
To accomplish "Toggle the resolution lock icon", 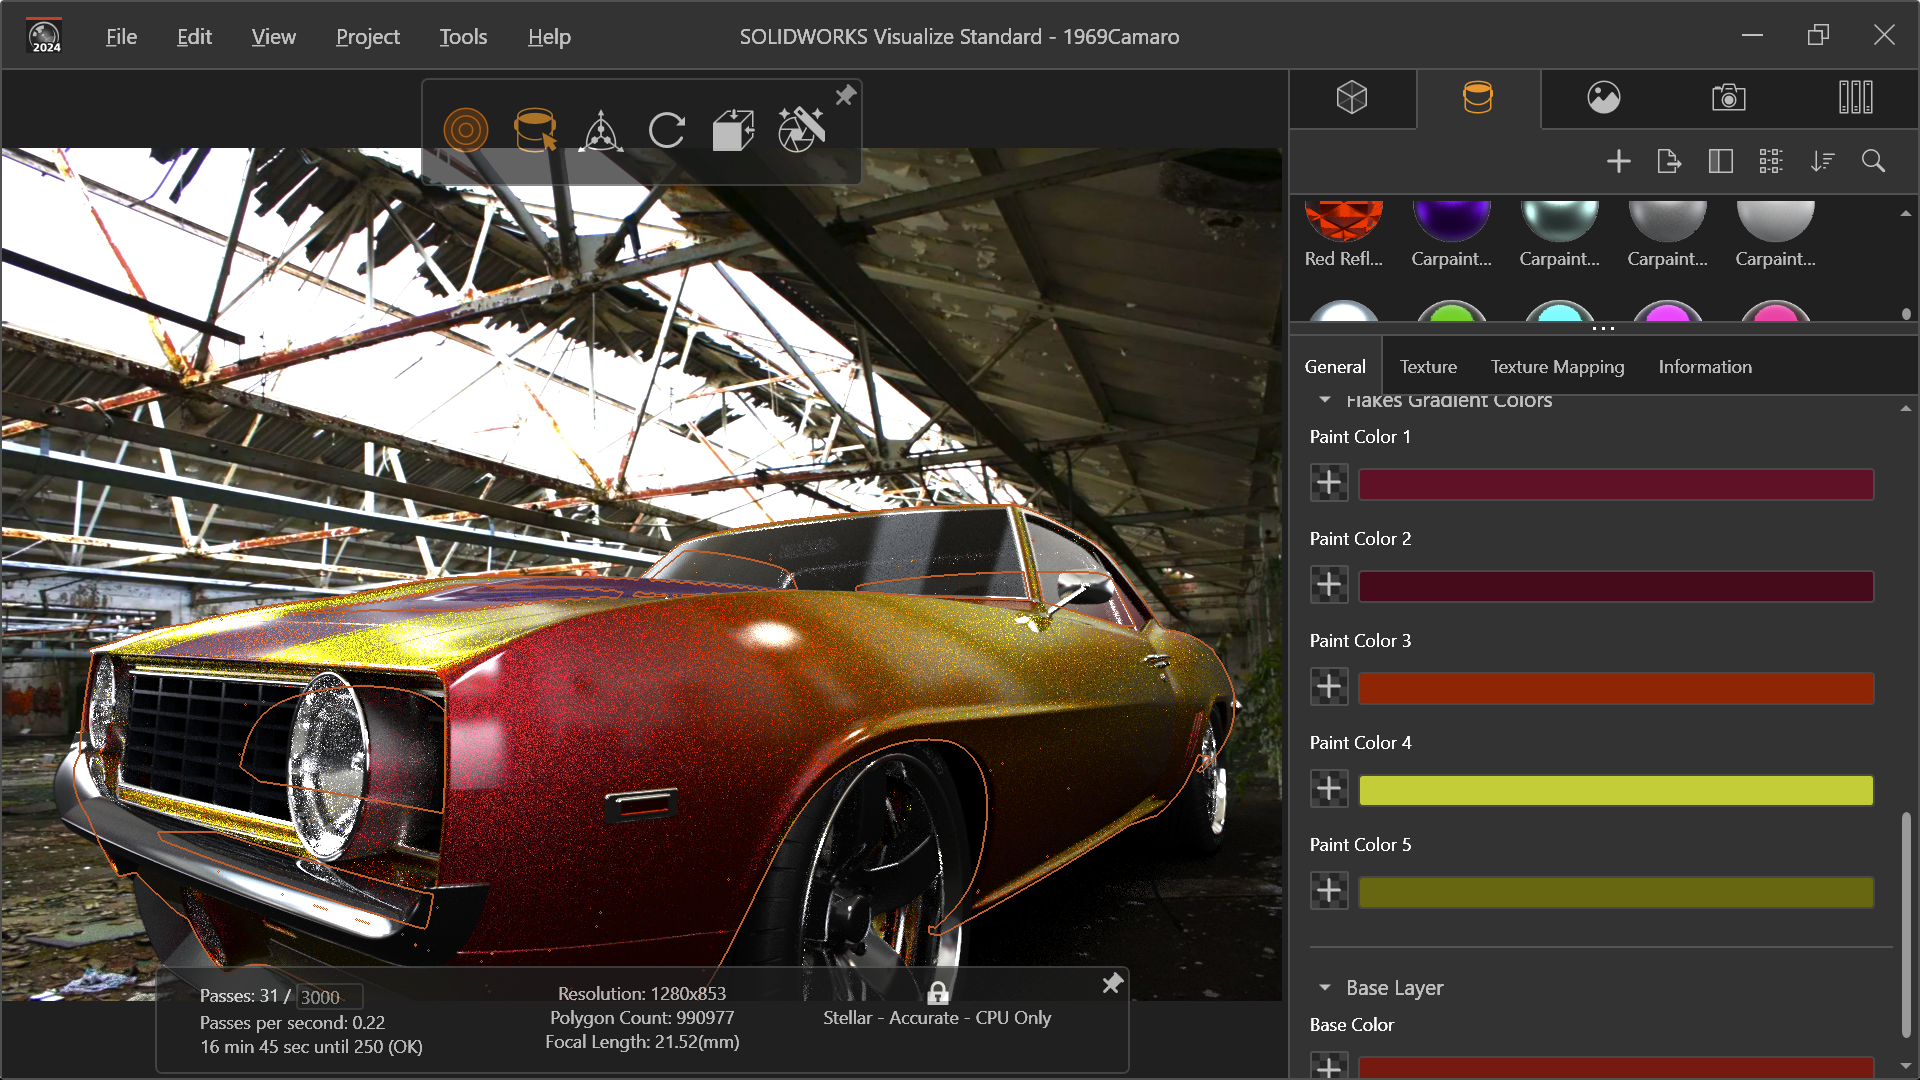I will tap(937, 993).
